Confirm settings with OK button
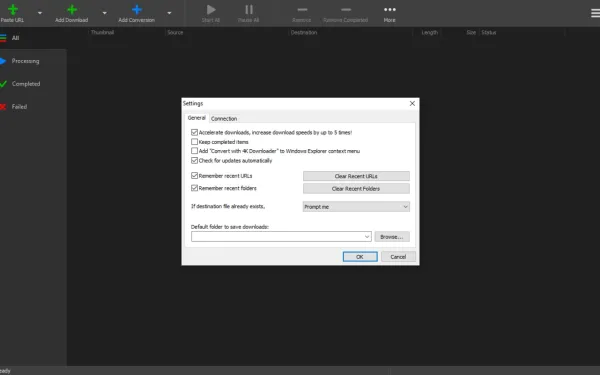Viewport: 600px width, 375px height. [360, 257]
